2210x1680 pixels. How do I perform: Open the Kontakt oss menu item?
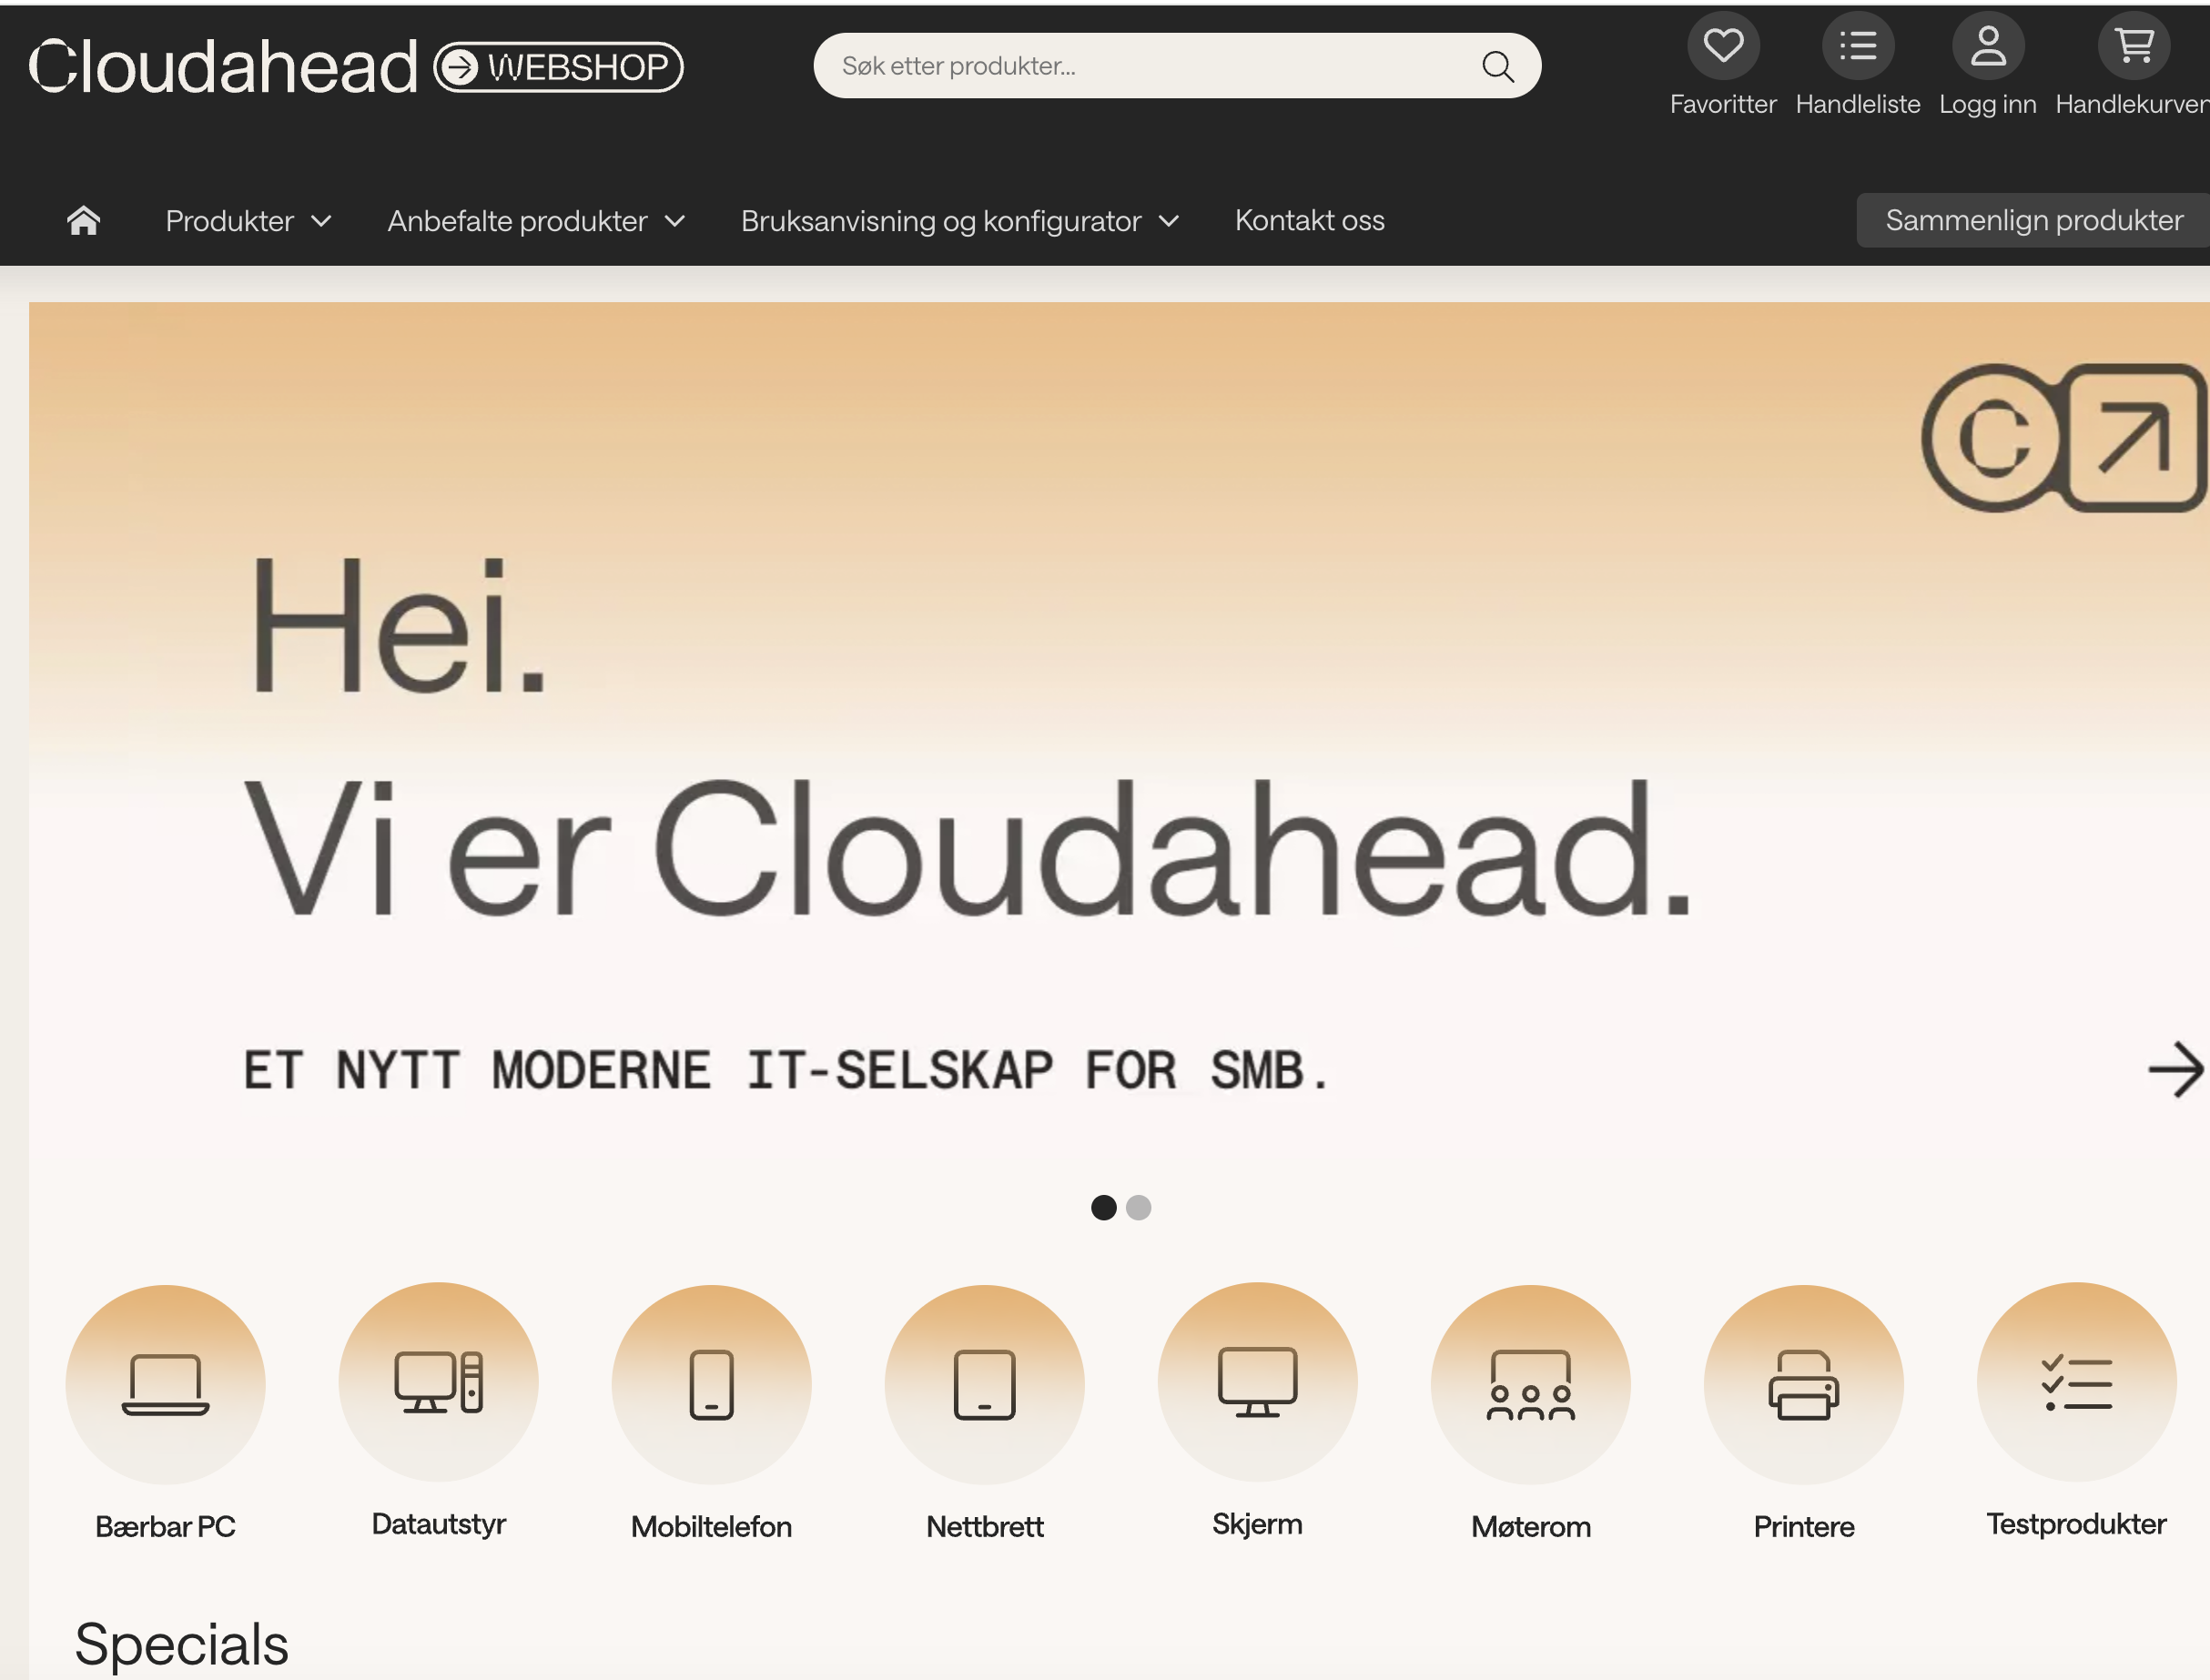(1310, 220)
